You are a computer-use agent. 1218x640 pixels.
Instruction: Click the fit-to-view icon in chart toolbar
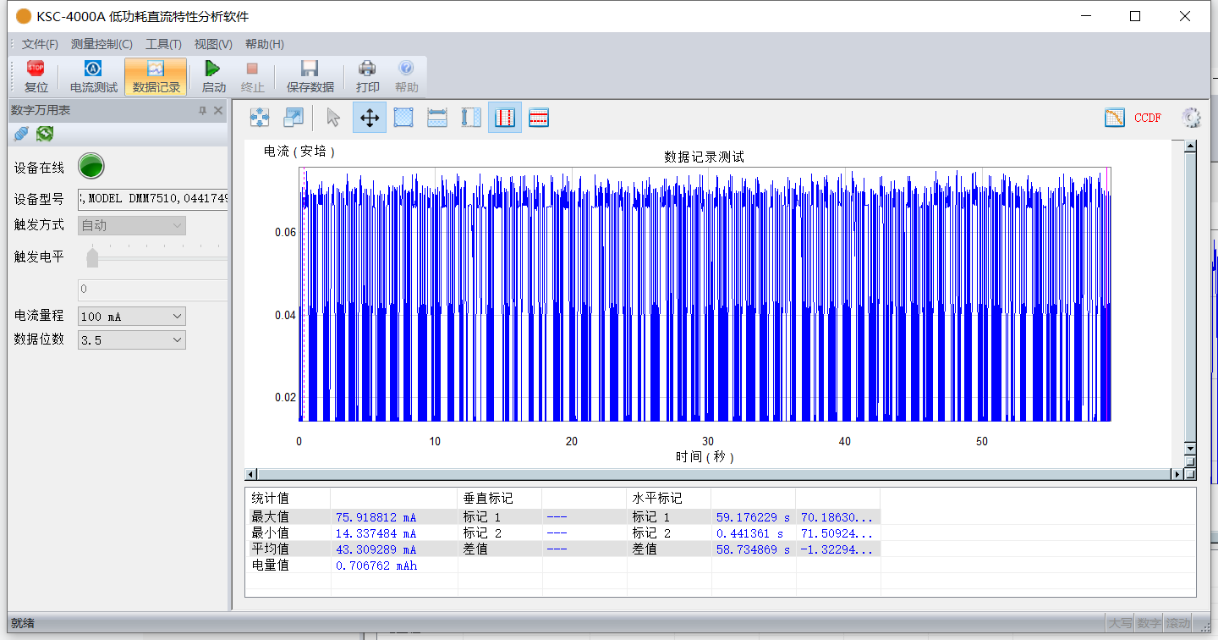point(259,117)
